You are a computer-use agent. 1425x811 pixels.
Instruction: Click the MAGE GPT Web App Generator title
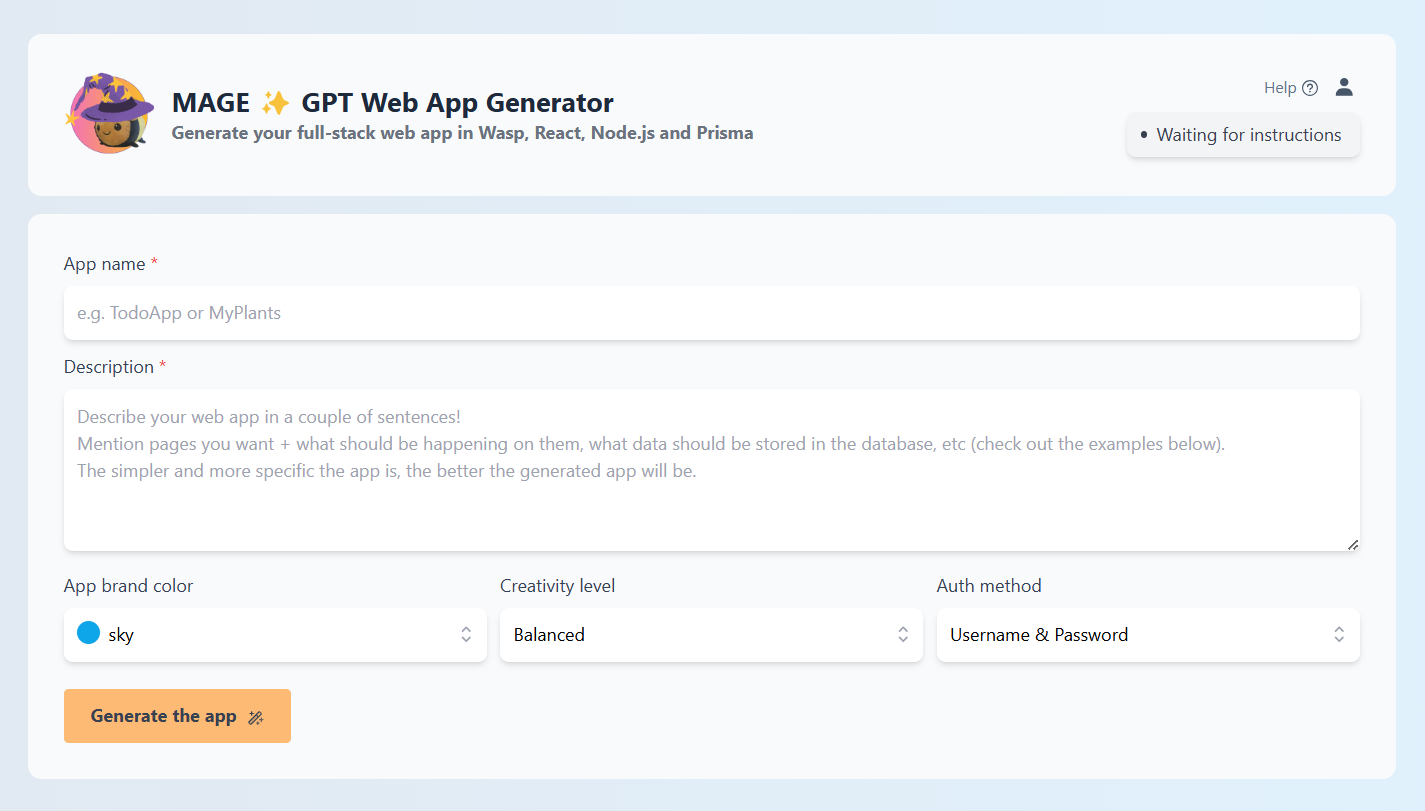coord(393,102)
